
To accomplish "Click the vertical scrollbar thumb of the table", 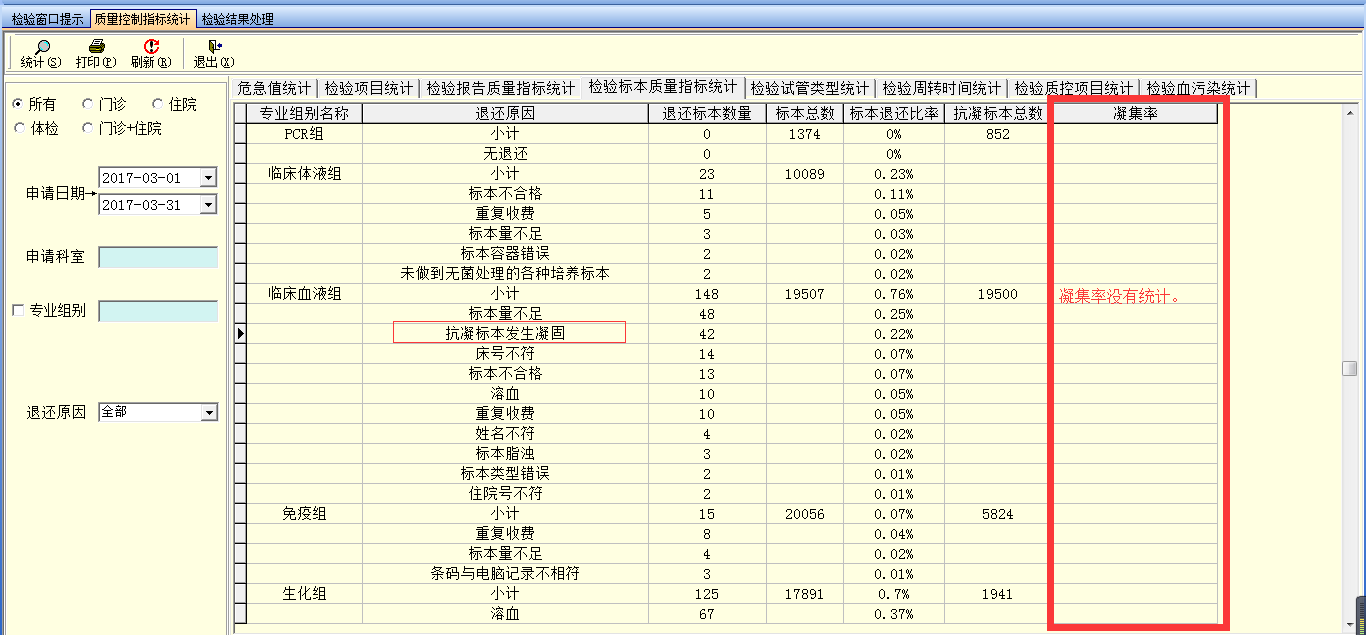I will point(1349,368).
